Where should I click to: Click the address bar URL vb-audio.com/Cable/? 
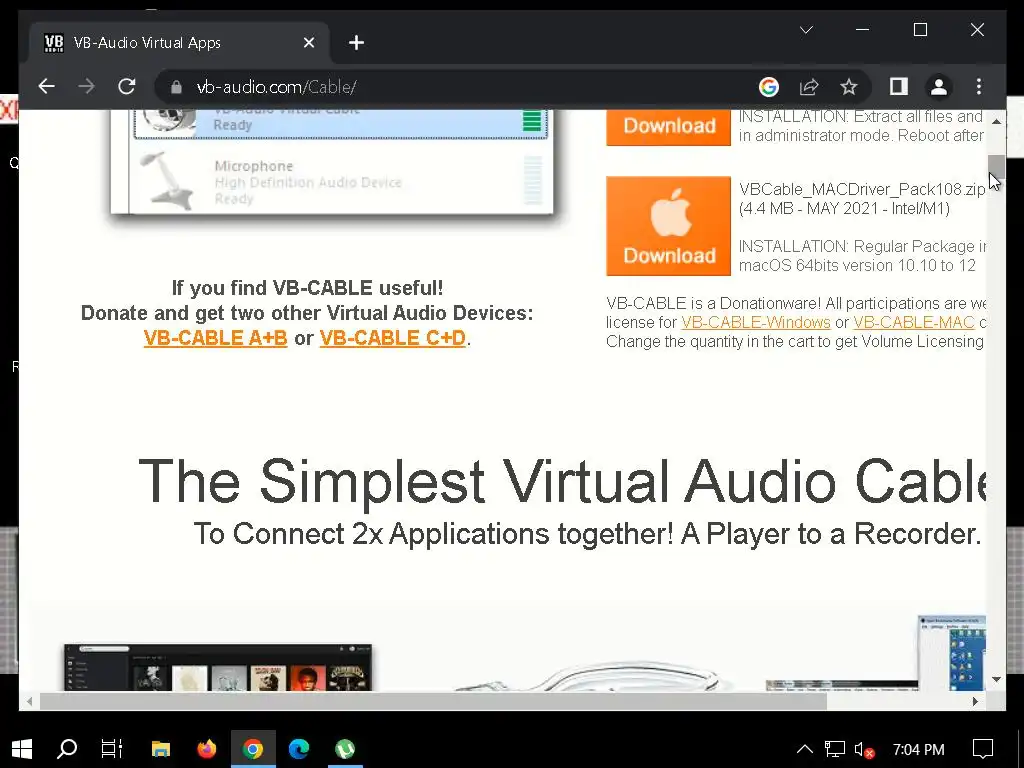(x=276, y=87)
